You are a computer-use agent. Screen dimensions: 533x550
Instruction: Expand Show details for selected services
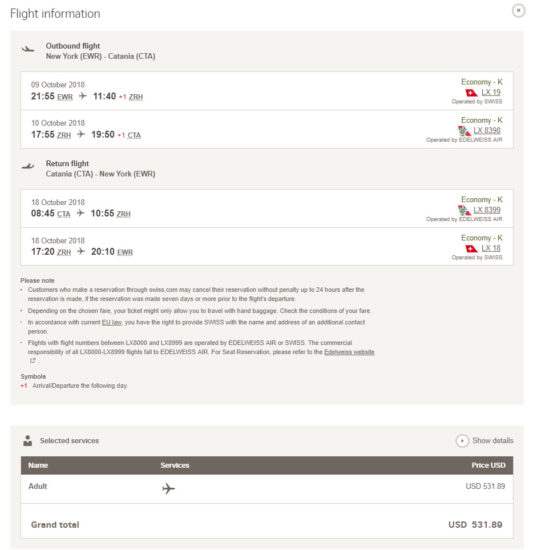pyautogui.click(x=485, y=441)
